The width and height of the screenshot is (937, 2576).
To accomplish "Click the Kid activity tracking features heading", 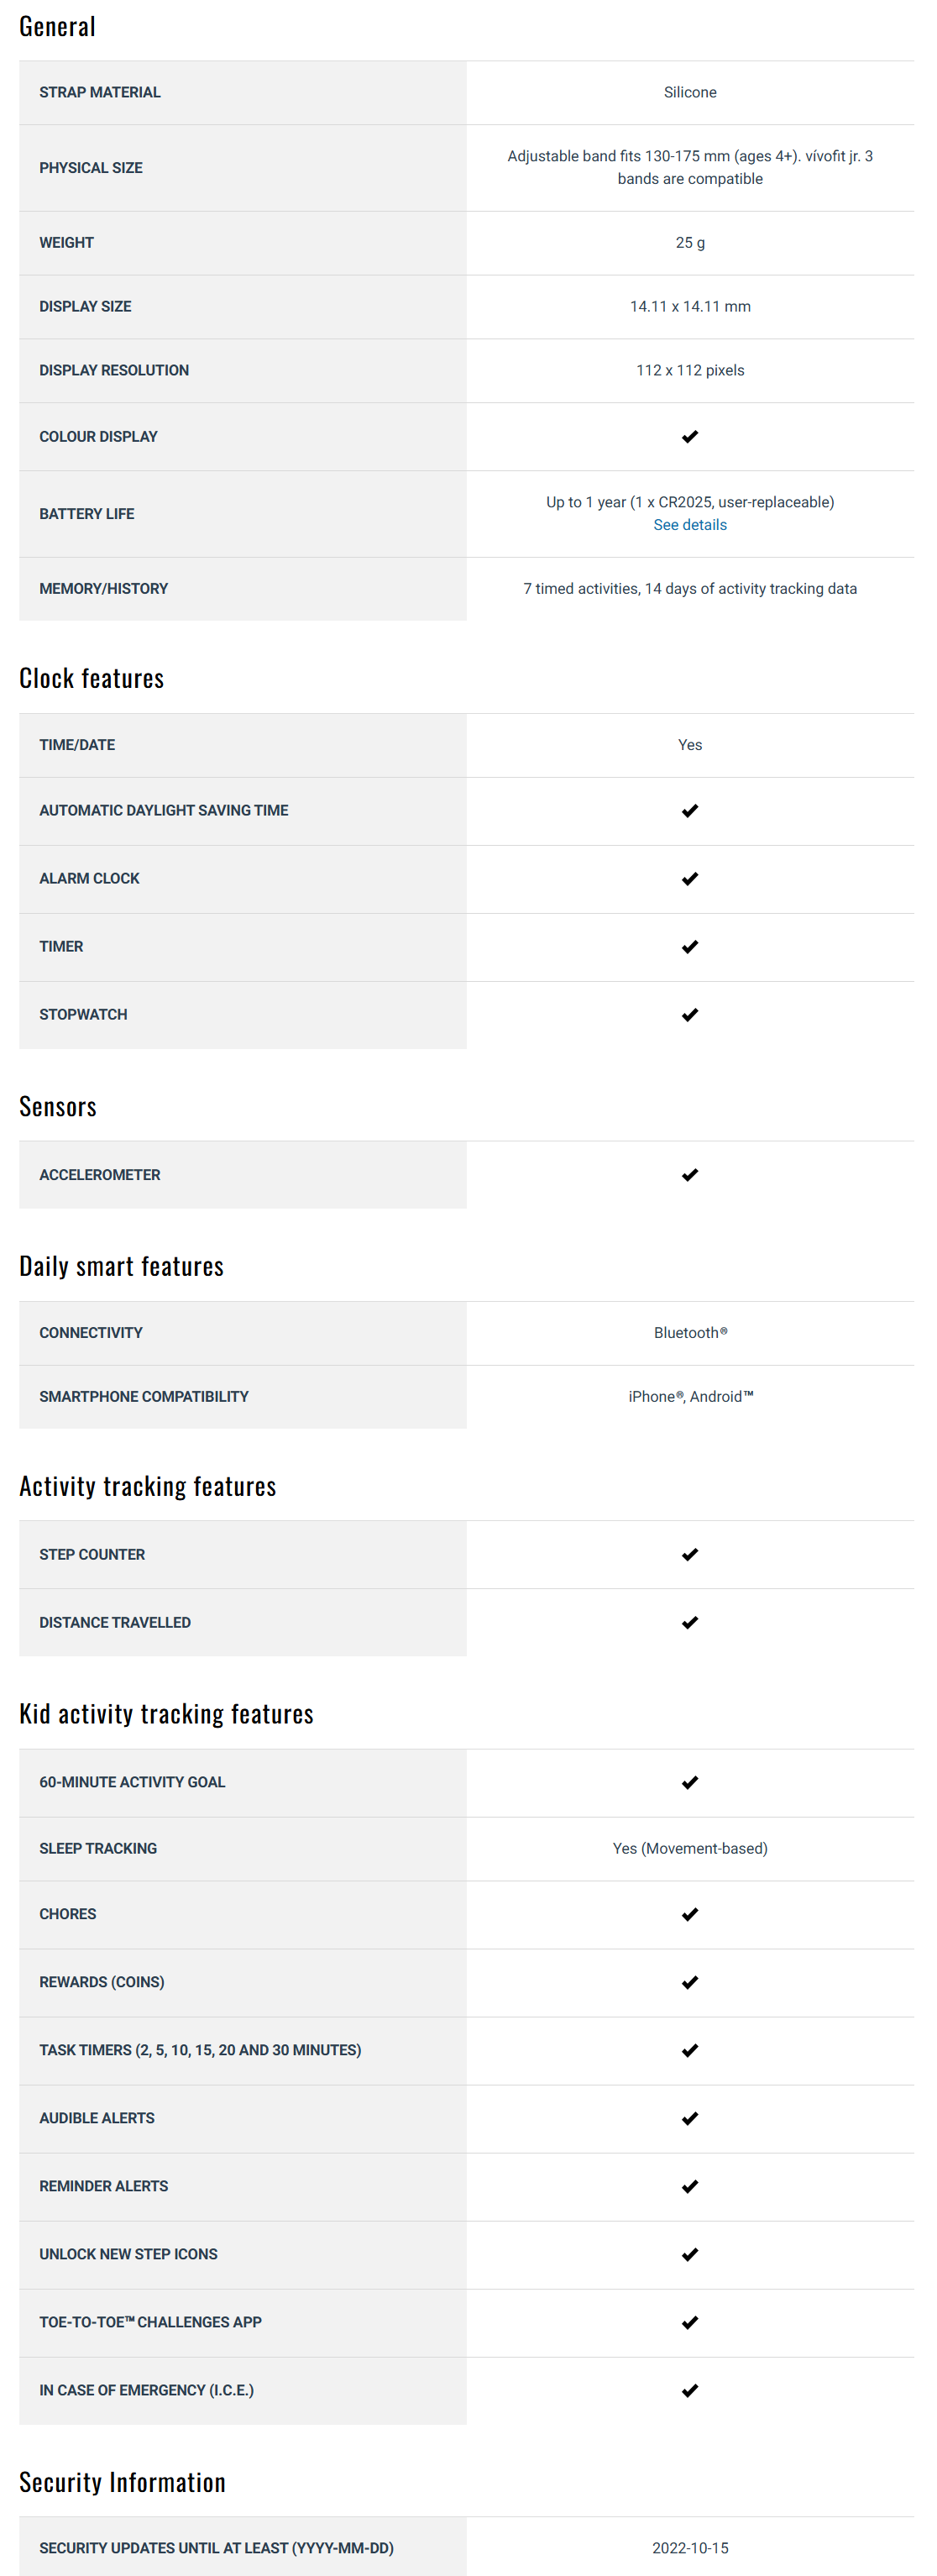I will point(166,1714).
